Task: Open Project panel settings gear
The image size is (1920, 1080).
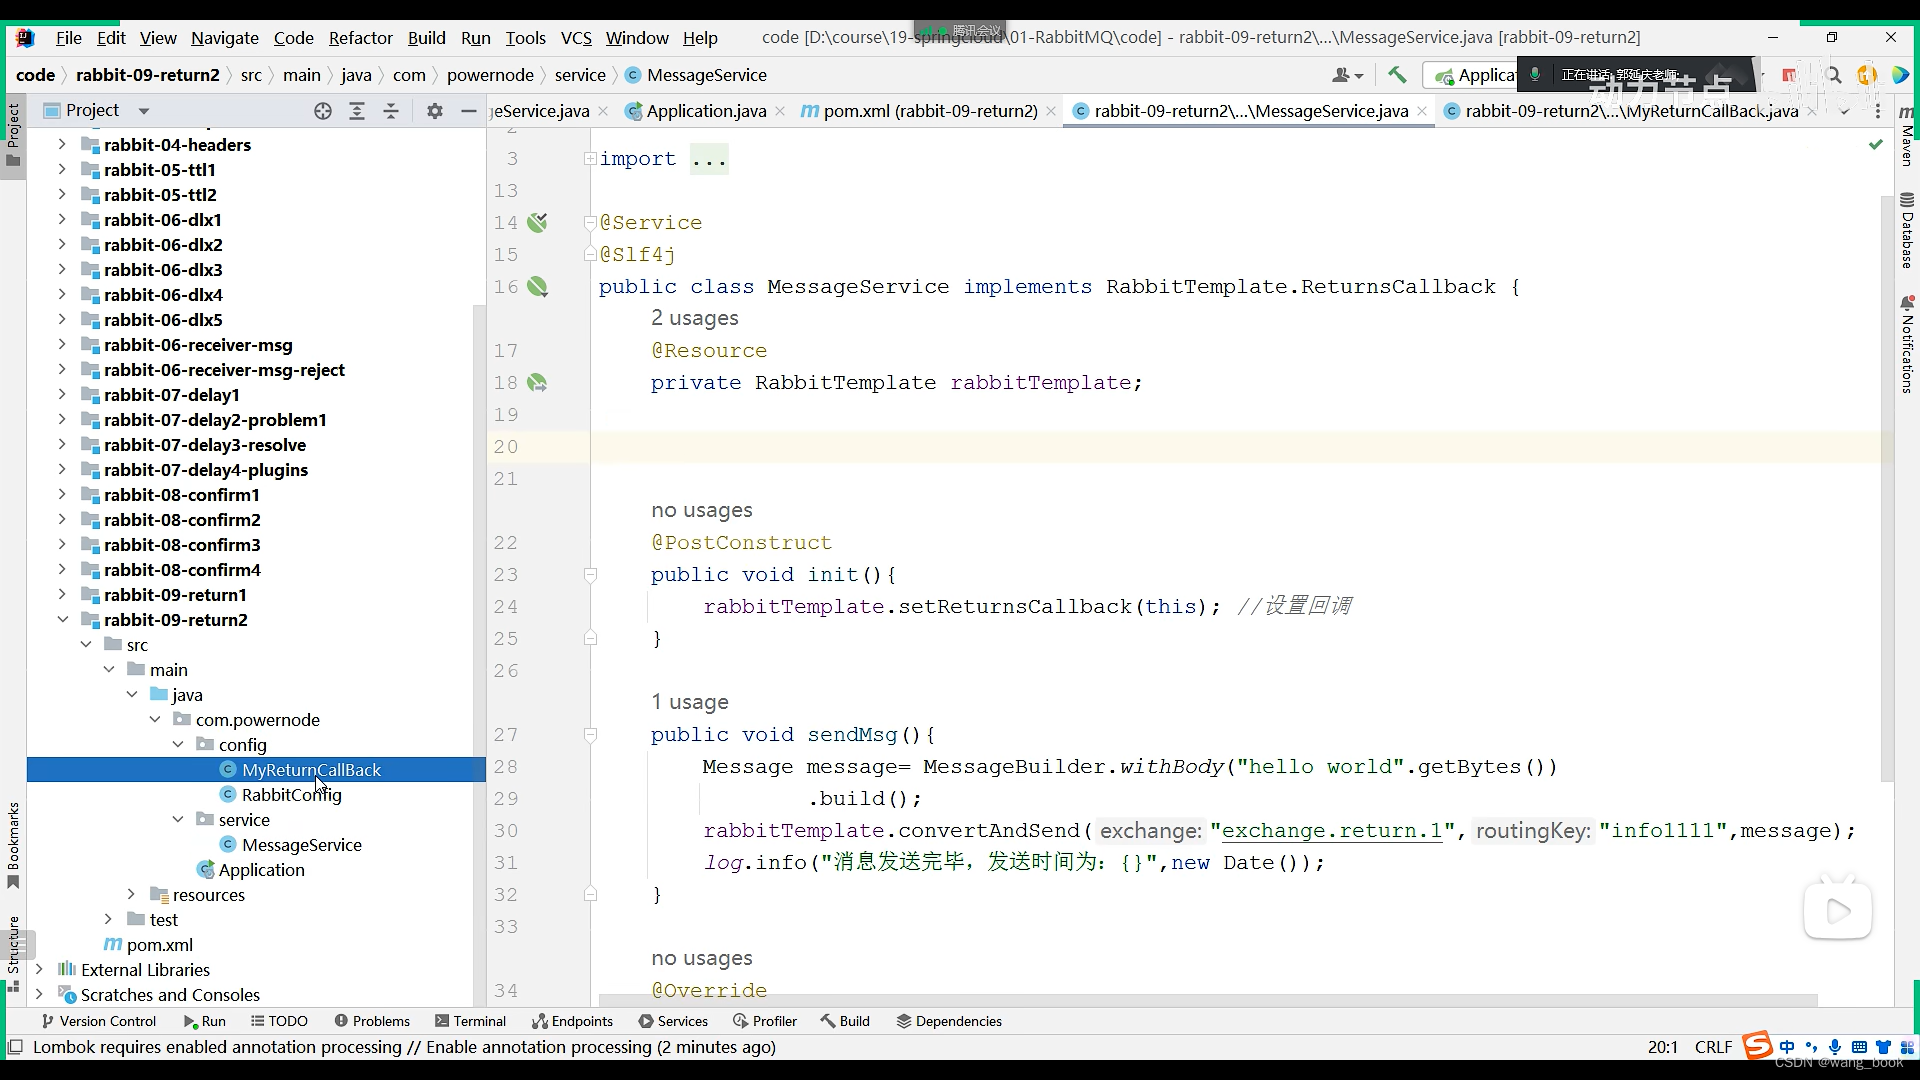Action: point(434,111)
